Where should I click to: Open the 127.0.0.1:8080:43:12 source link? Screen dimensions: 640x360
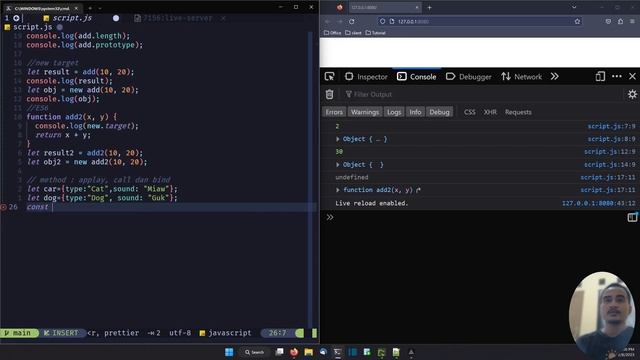[x=598, y=203]
